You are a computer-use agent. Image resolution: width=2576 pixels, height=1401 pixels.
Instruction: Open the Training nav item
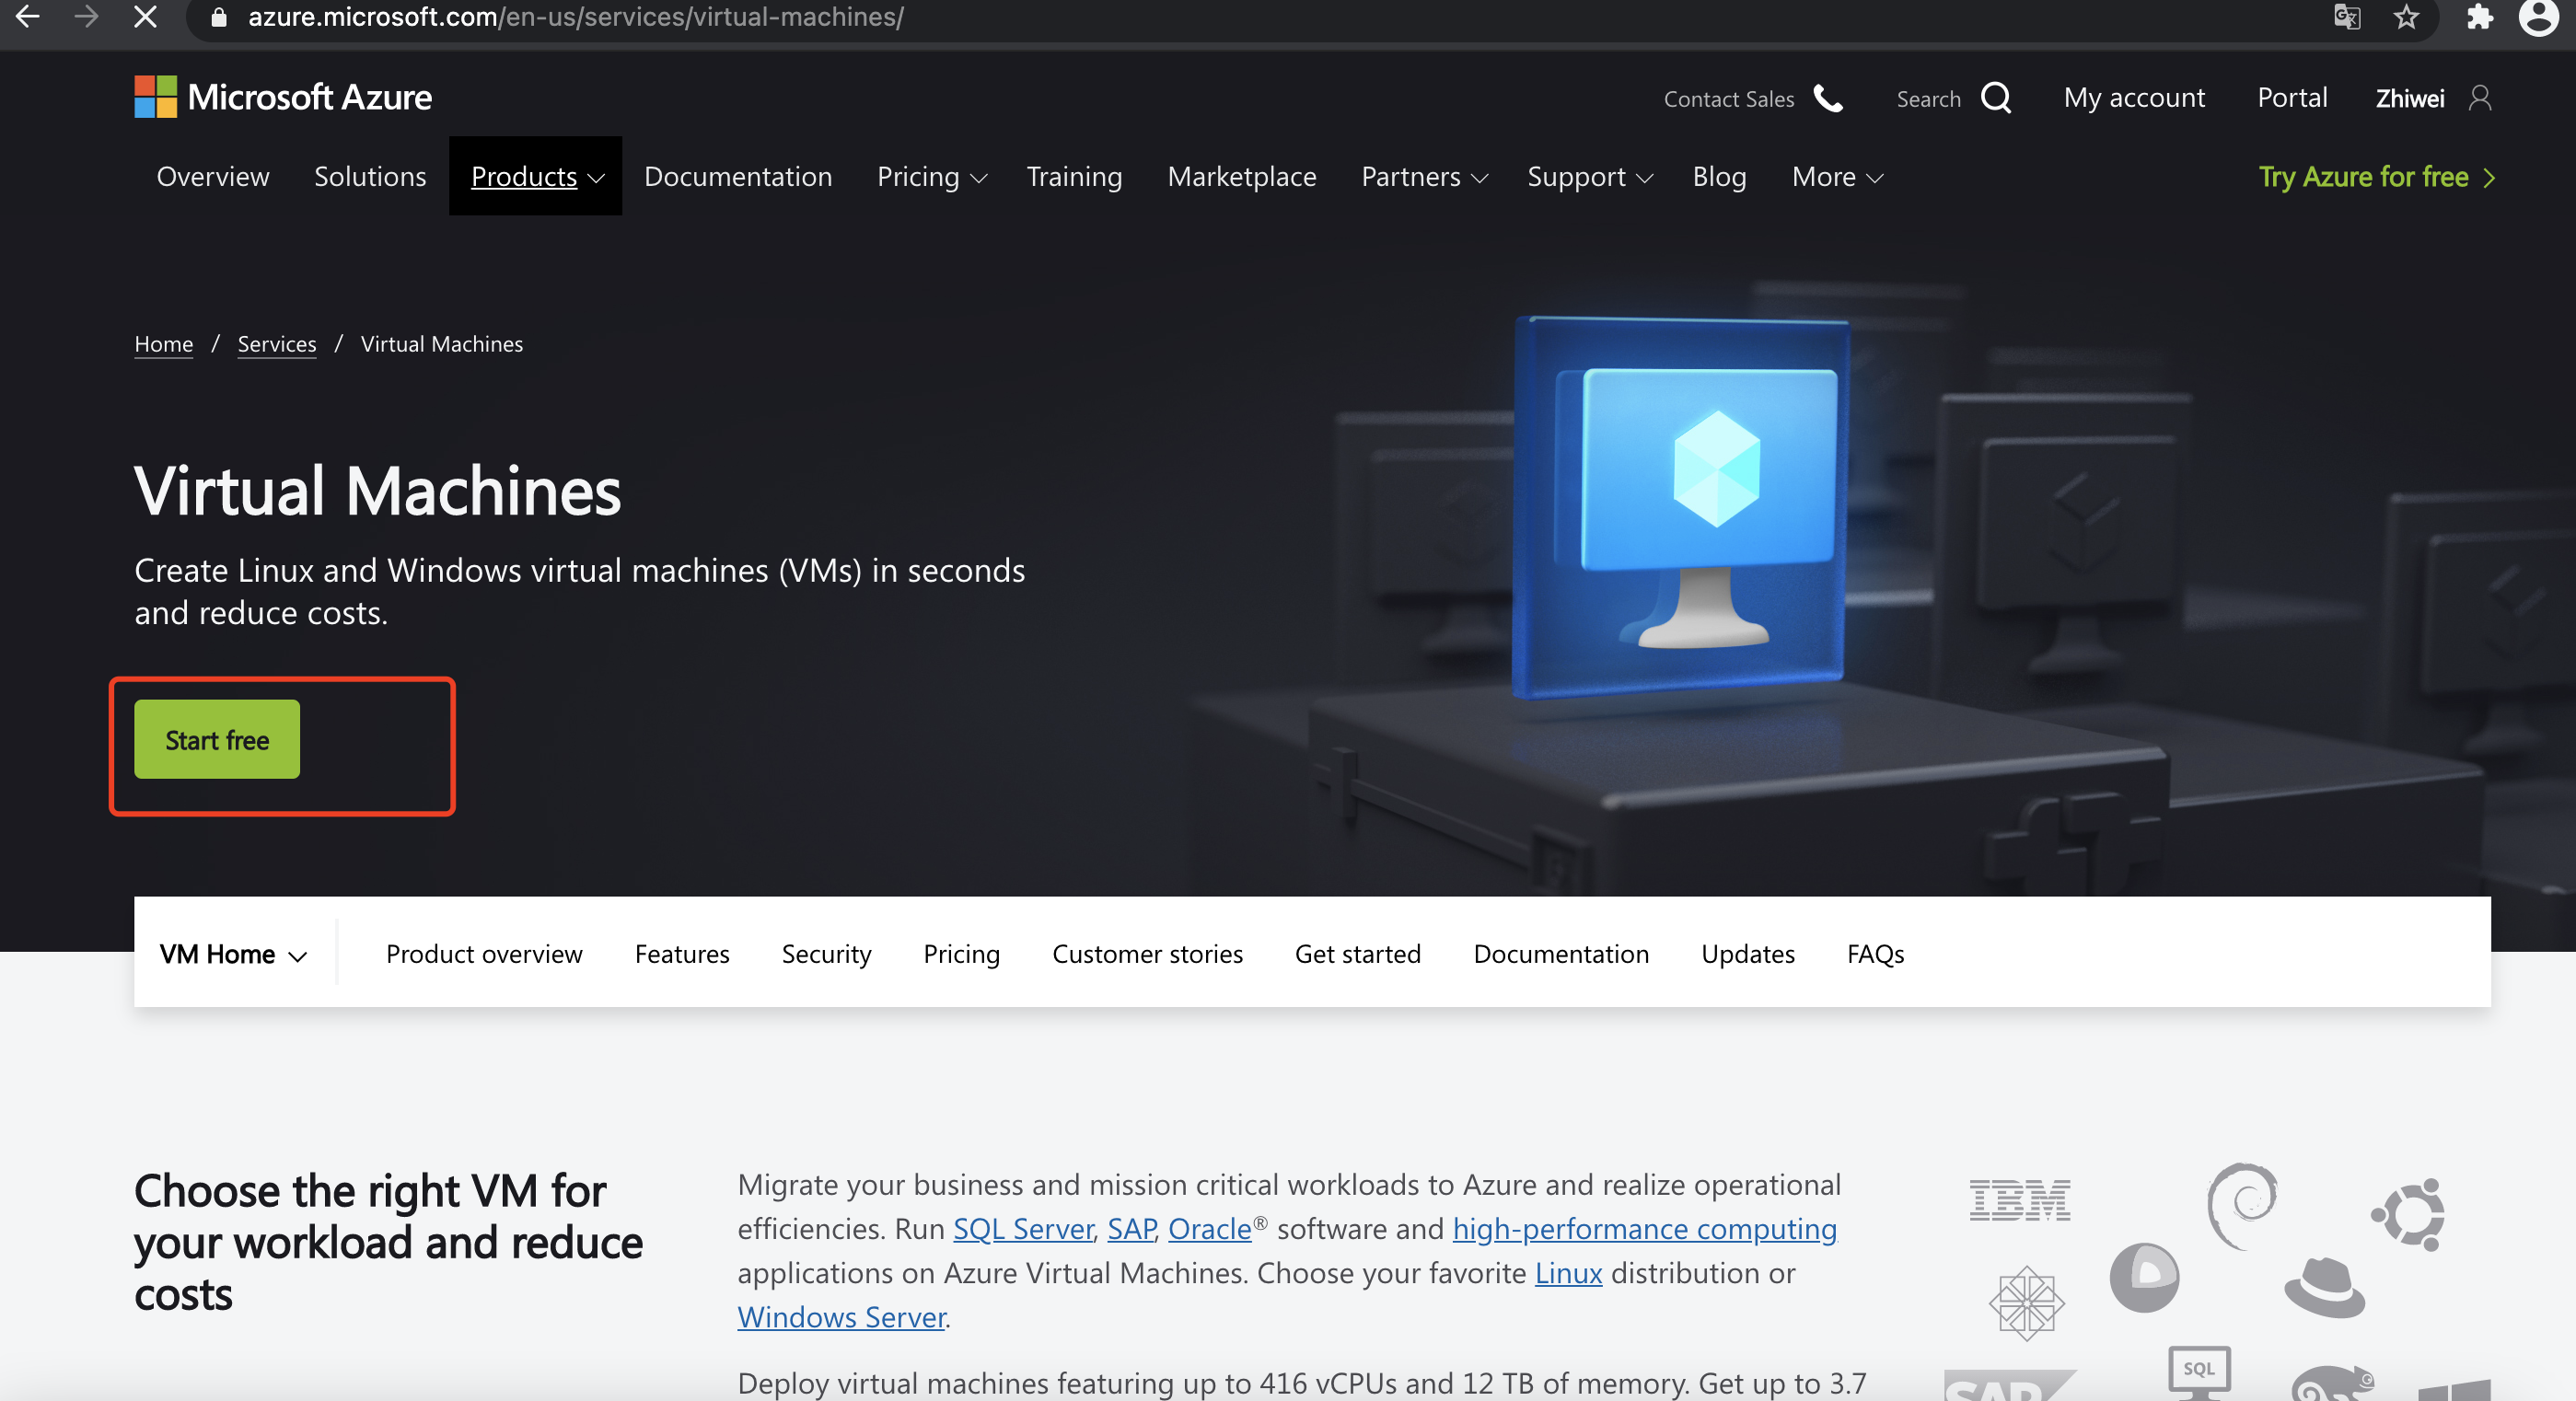tap(1074, 176)
